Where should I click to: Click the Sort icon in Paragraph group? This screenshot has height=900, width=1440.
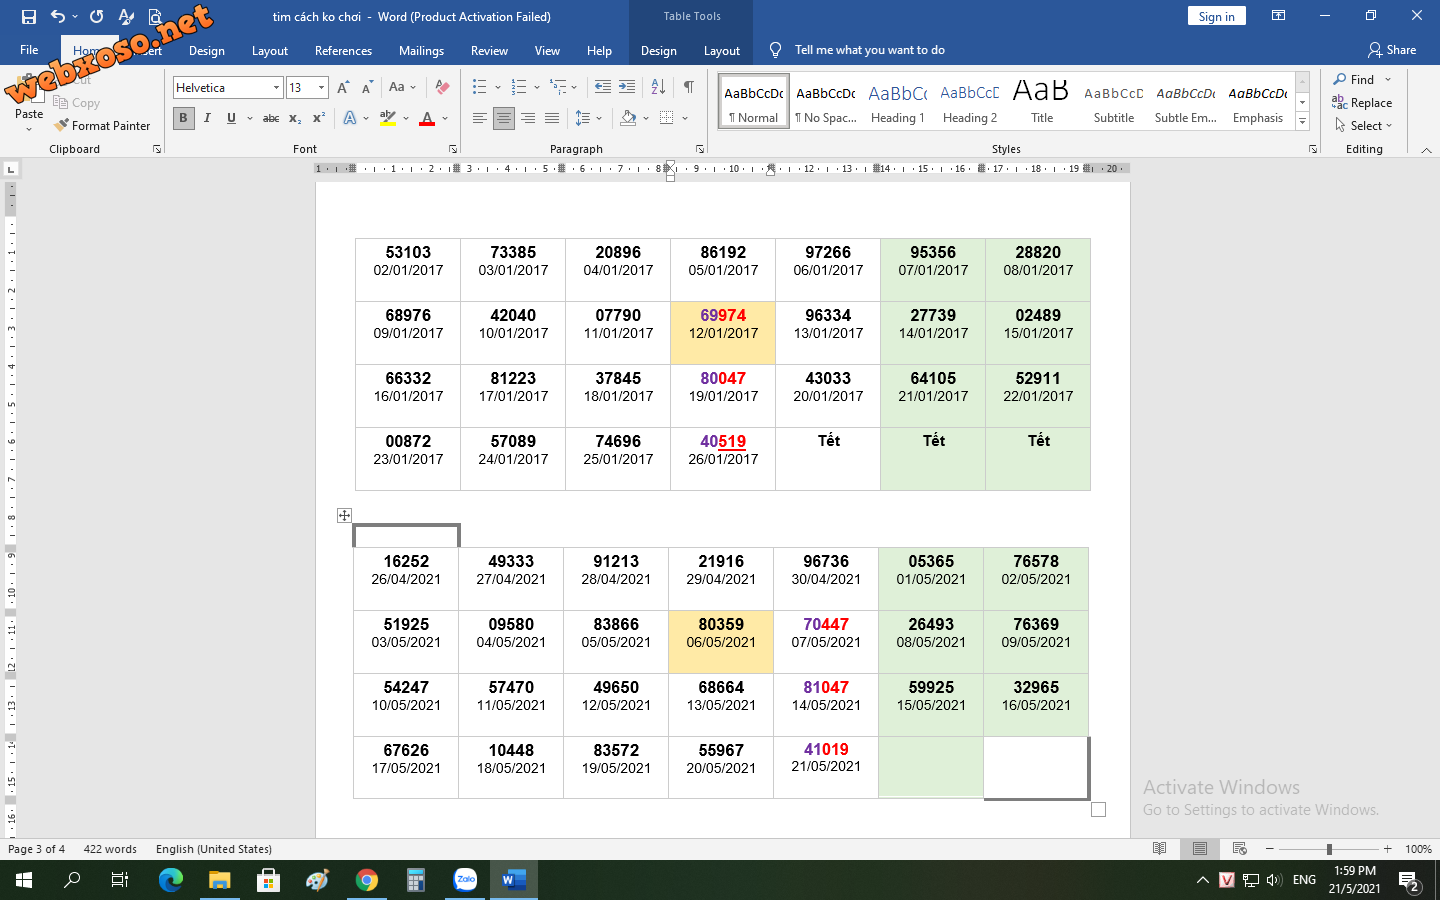658,87
